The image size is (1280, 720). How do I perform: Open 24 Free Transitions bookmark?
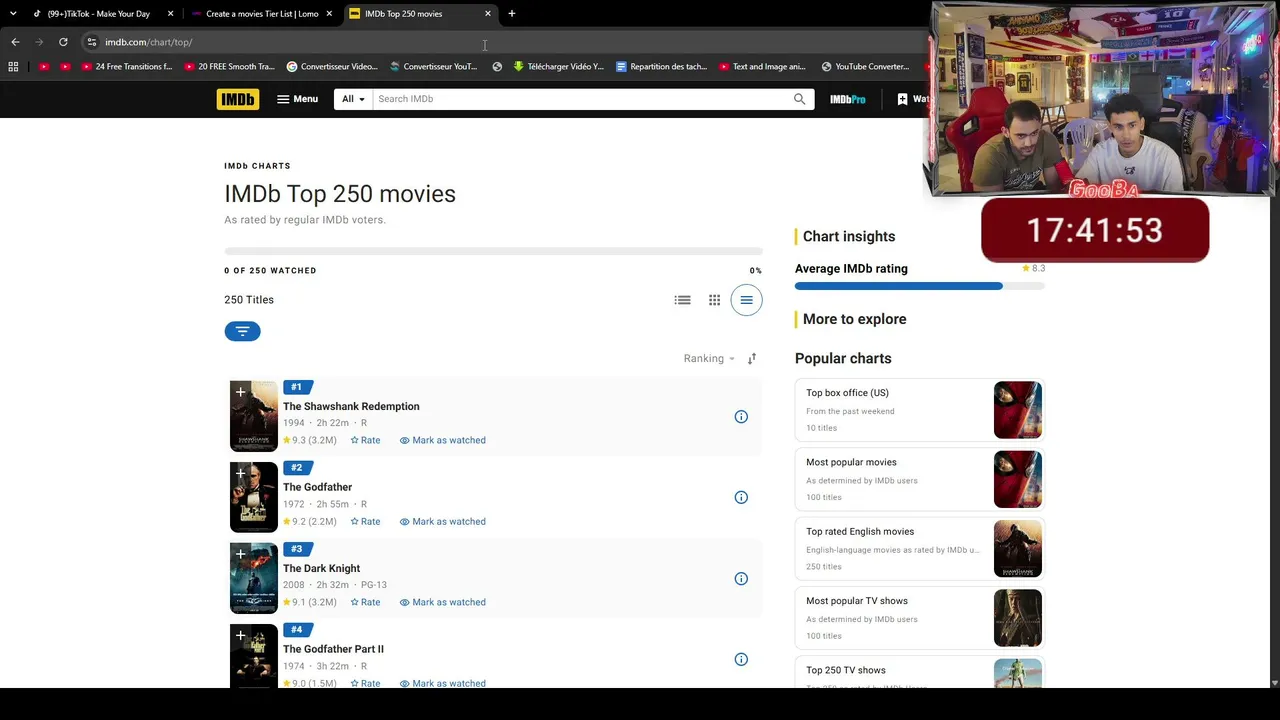(127, 67)
